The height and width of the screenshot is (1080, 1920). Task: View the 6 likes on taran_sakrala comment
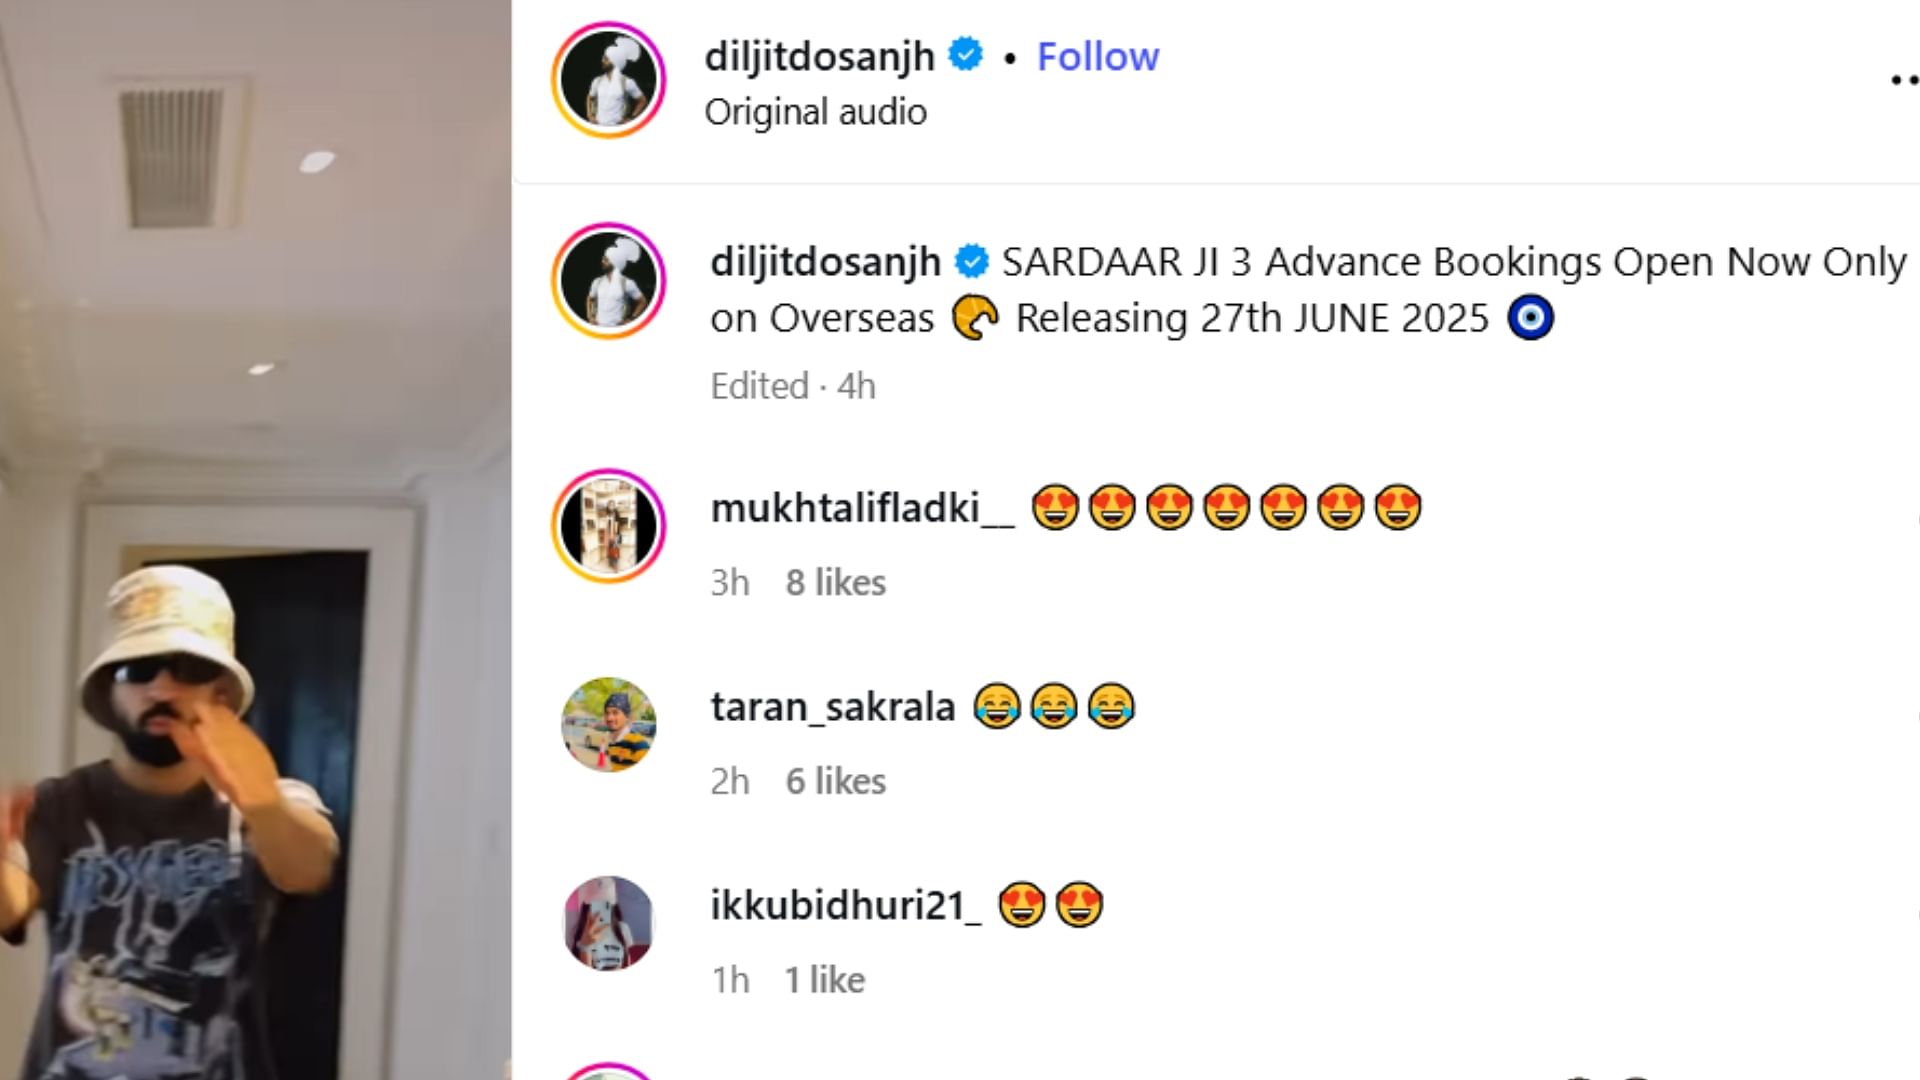coord(835,782)
